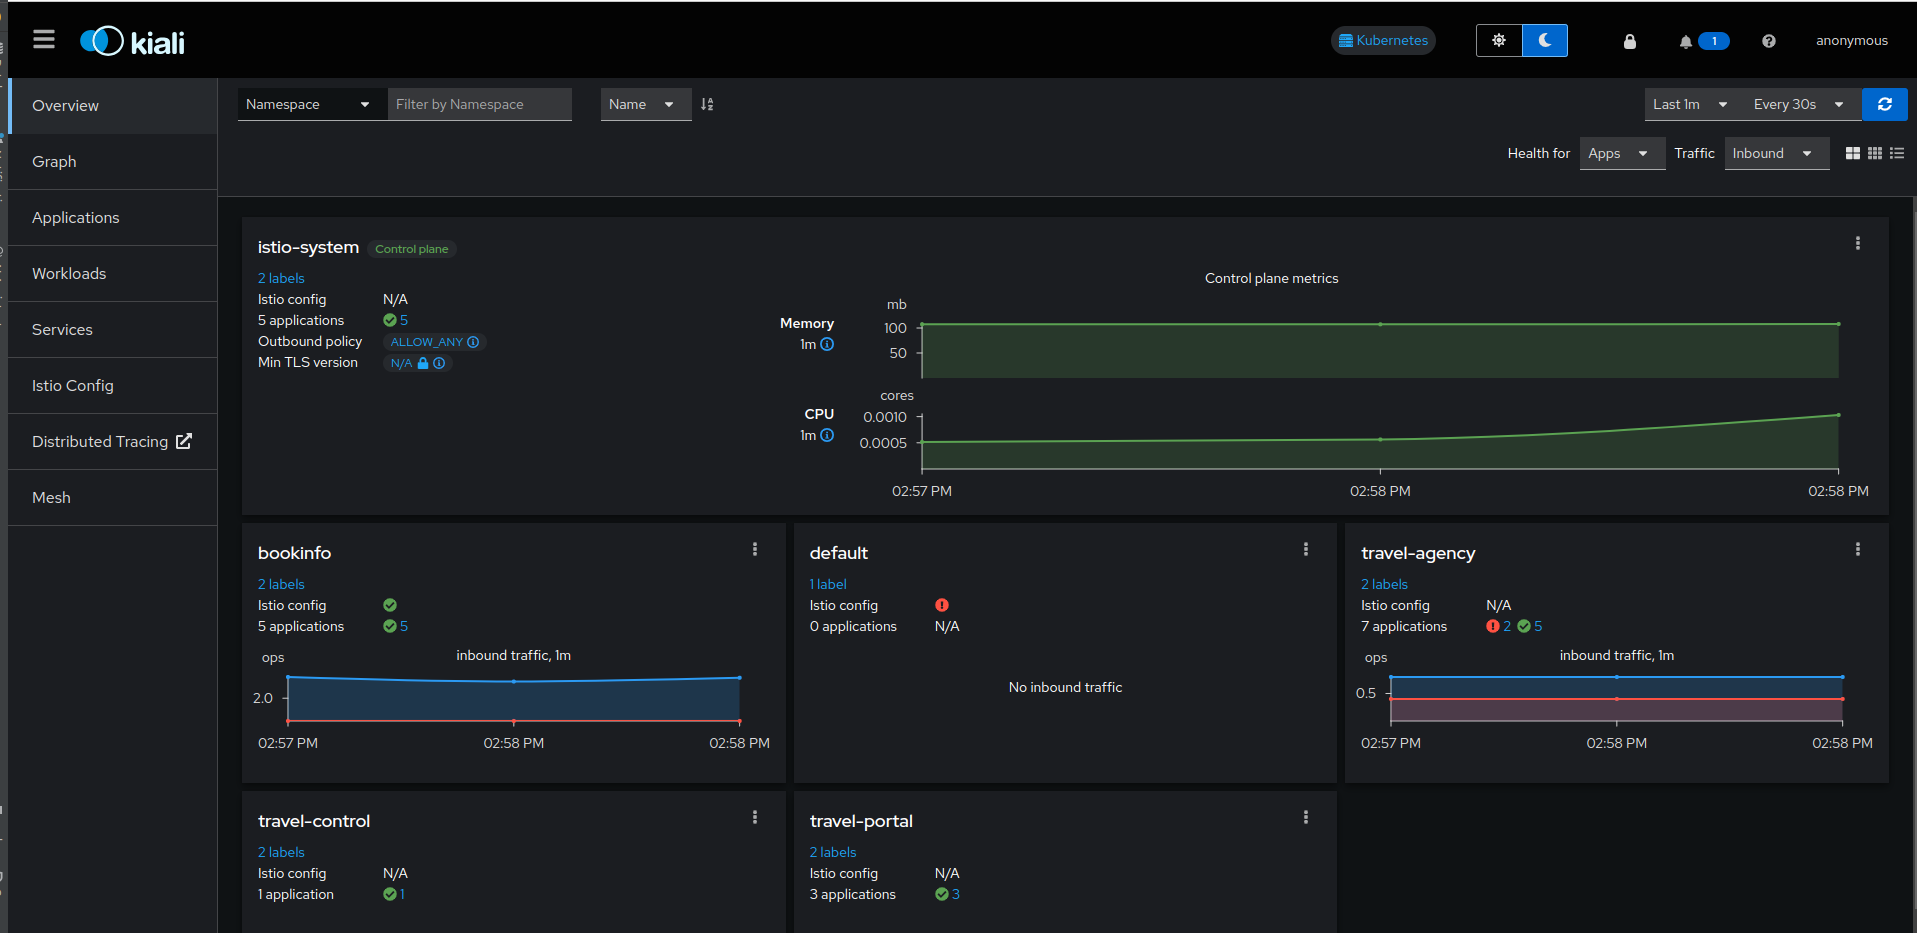Open the help question mark menu
The height and width of the screenshot is (933, 1917).
1768,41
